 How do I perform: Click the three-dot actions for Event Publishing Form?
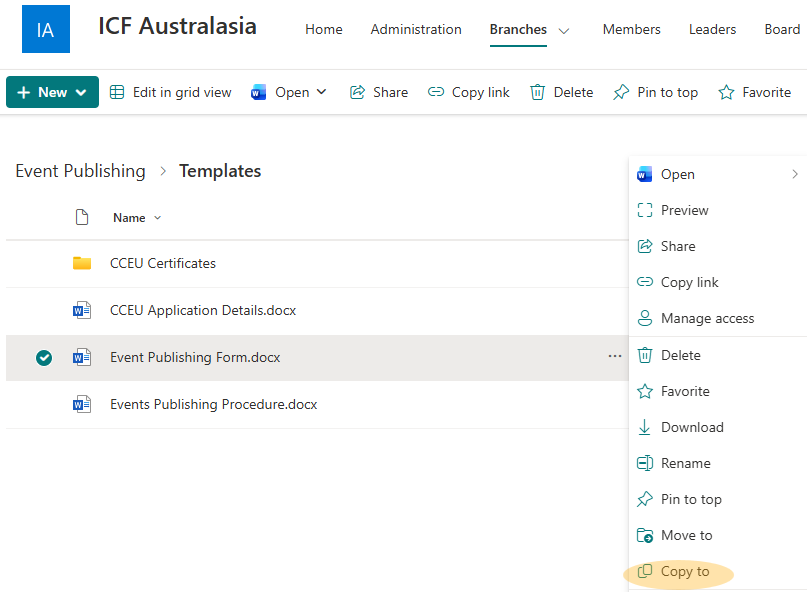point(615,357)
